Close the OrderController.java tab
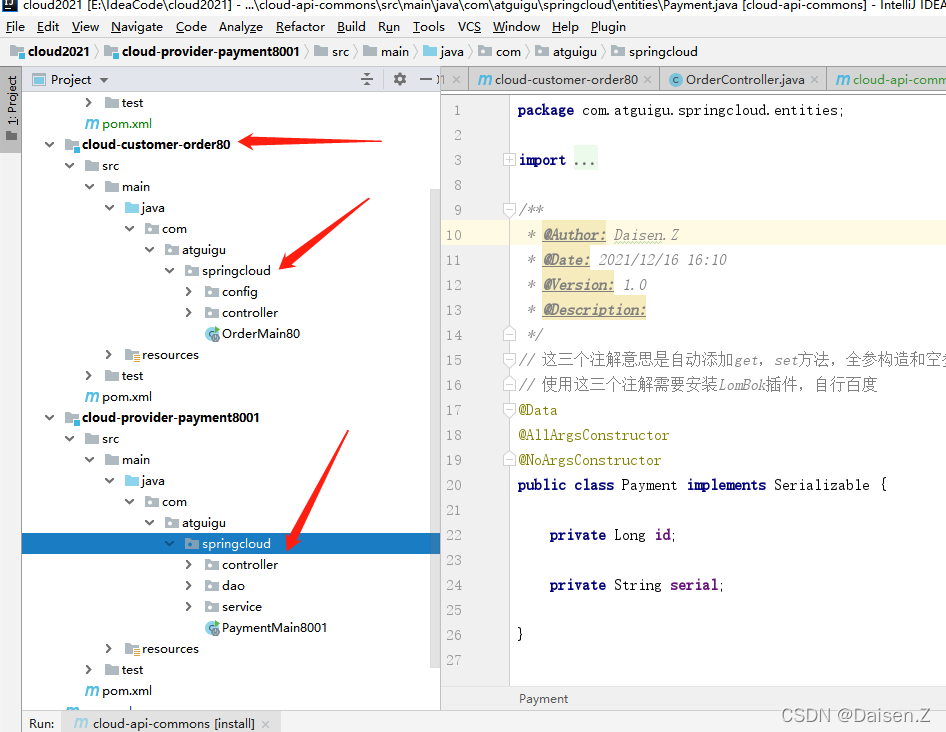The image size is (946, 732). [x=814, y=80]
